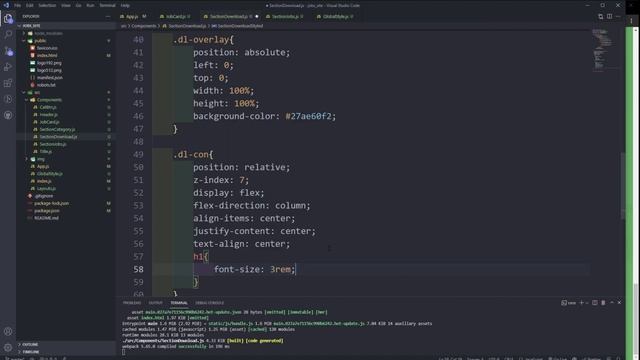Open the Help menu
Screen dimensions: 640x360
pos(125,5)
